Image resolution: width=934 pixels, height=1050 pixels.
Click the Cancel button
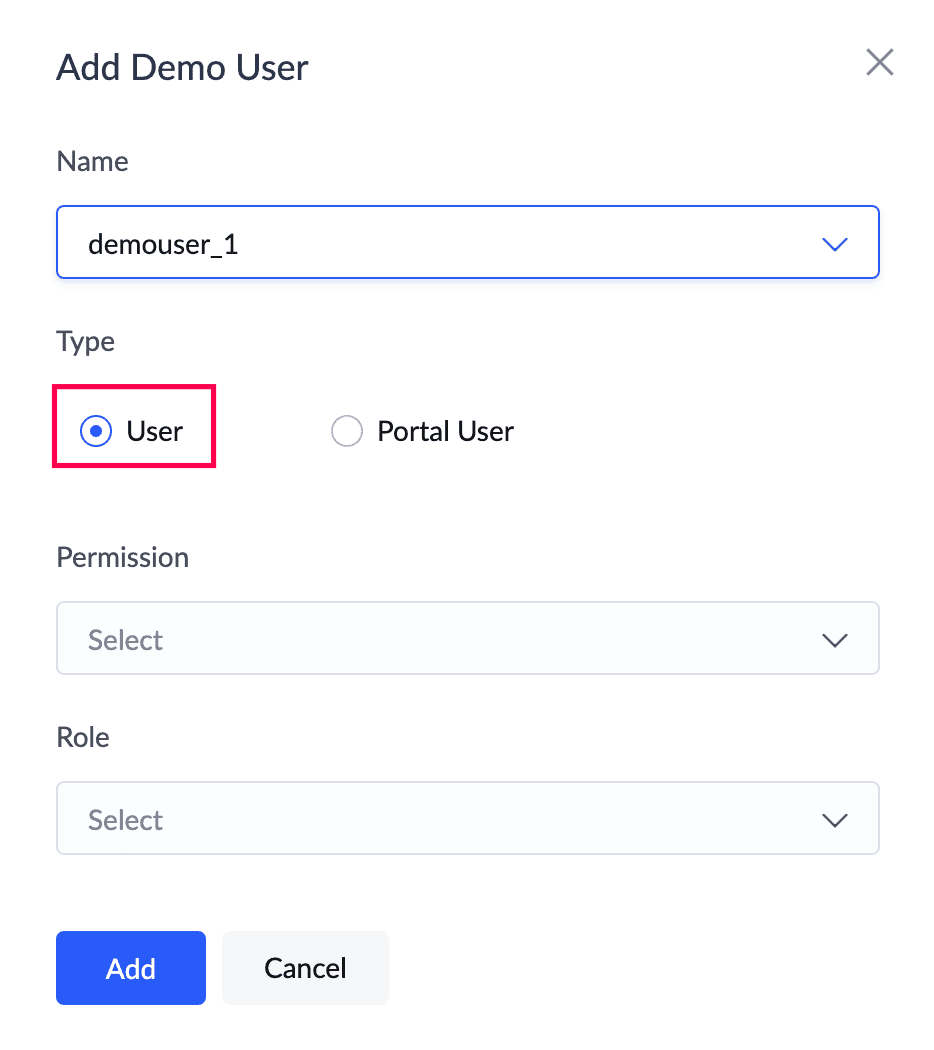pos(305,968)
